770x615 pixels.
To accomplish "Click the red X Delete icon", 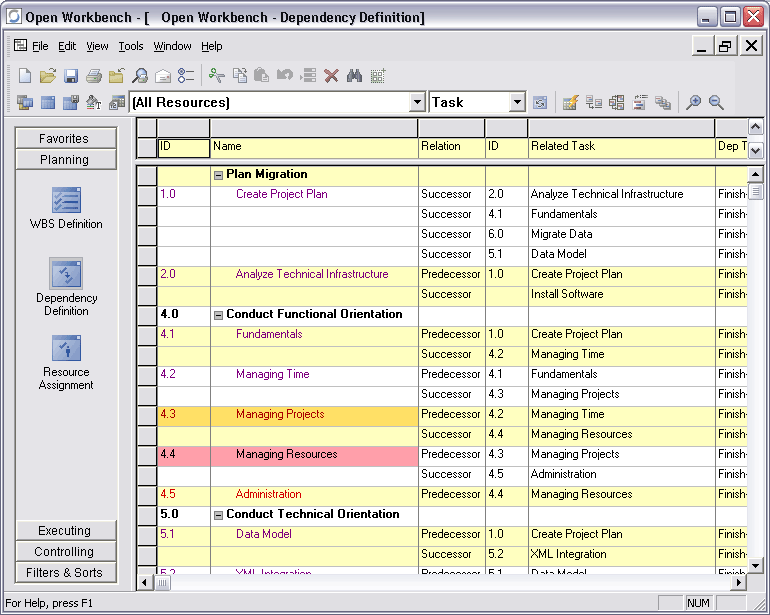I will click(x=331, y=76).
